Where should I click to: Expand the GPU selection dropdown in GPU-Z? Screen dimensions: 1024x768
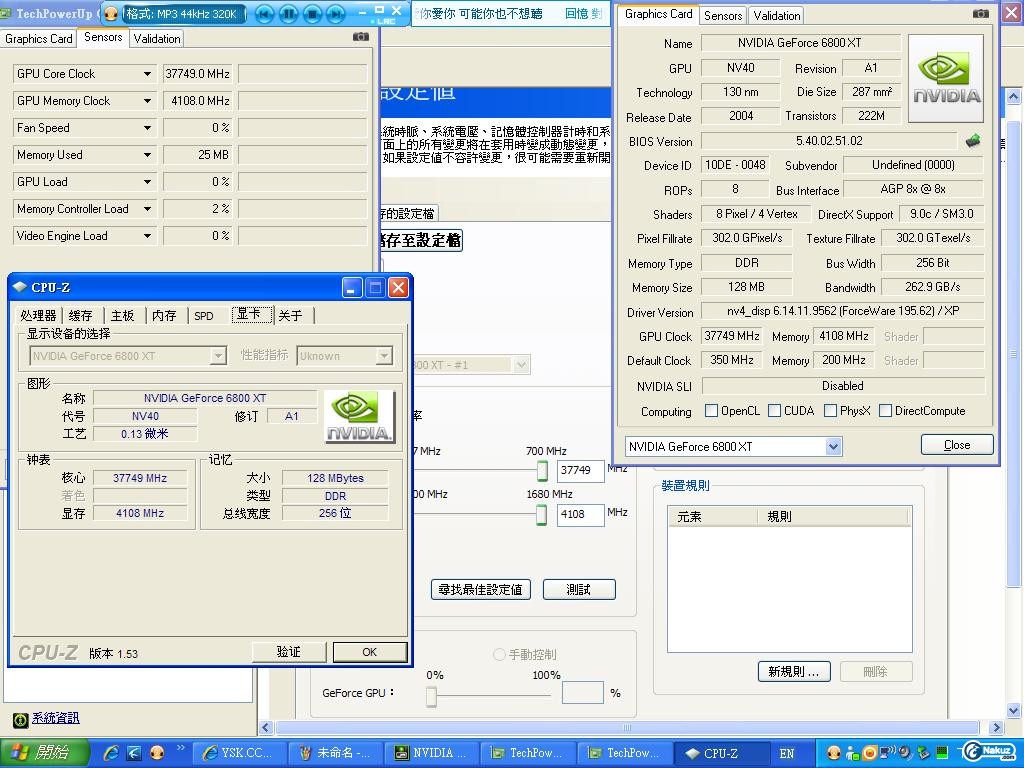pos(833,447)
